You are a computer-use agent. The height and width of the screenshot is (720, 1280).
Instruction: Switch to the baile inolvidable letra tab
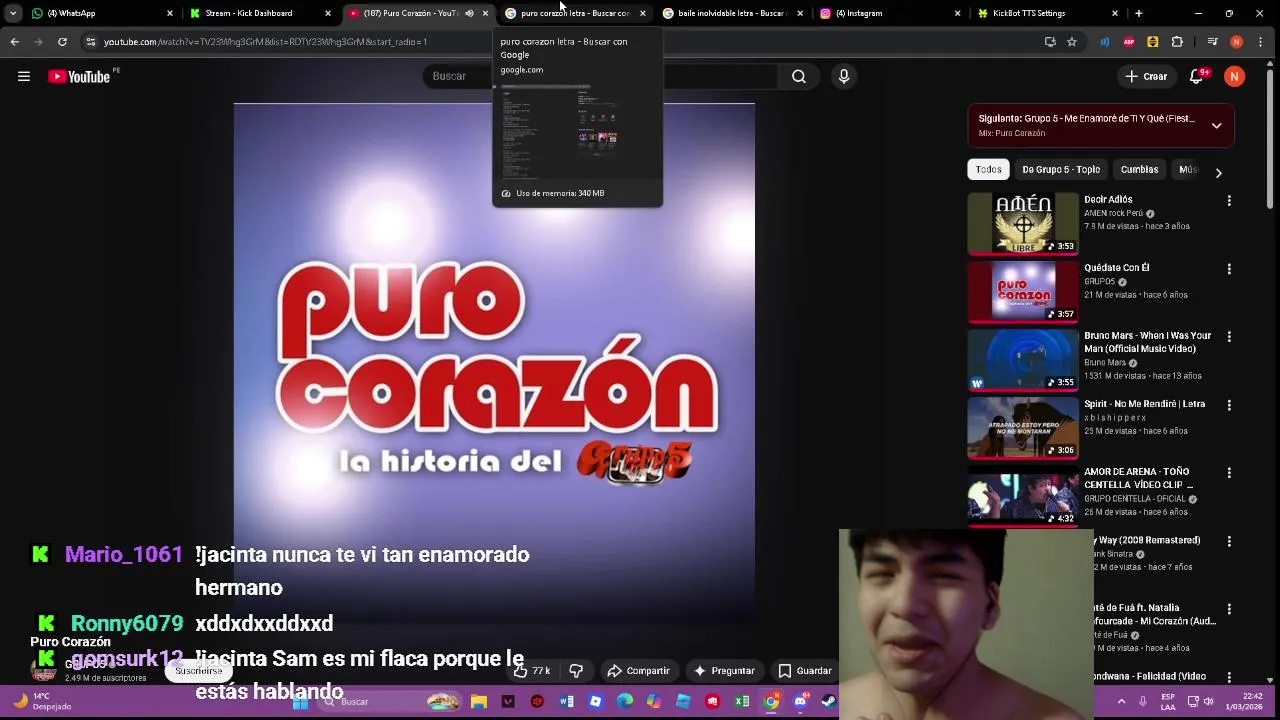pyautogui.click(x=731, y=13)
